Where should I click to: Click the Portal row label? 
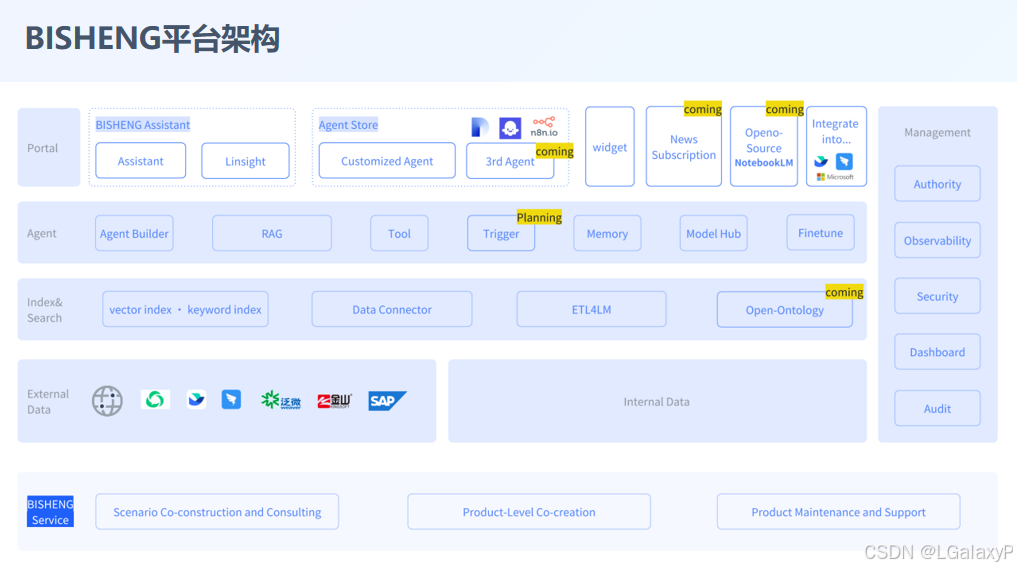[42, 148]
